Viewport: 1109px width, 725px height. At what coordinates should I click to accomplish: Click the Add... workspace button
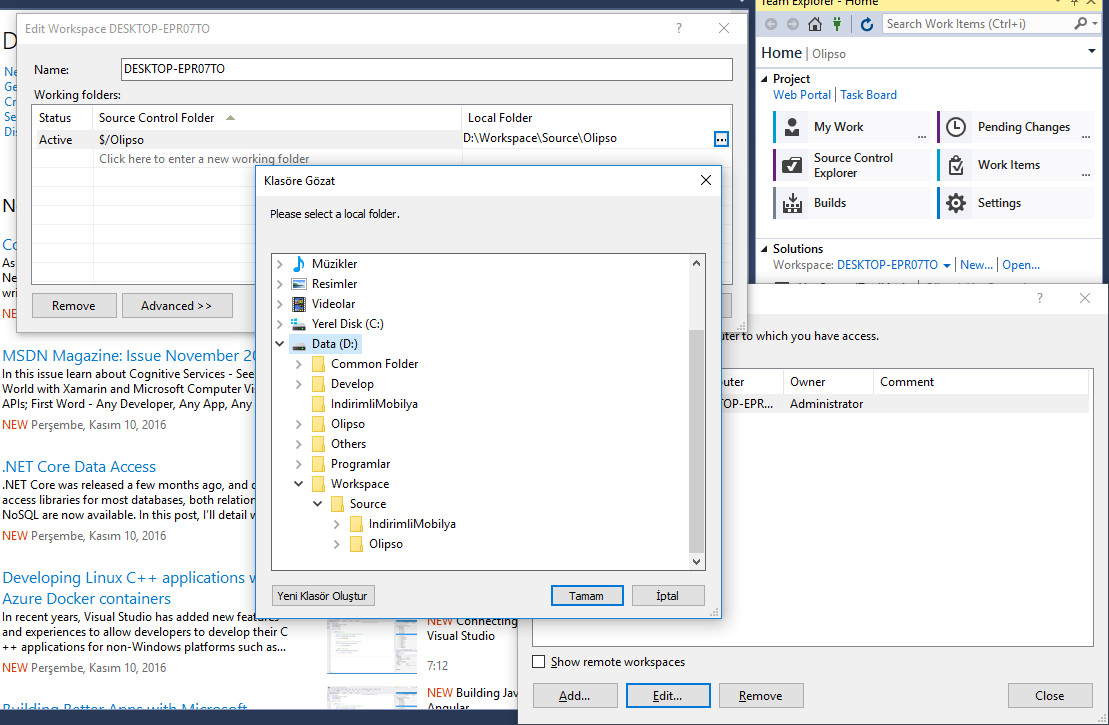(574, 696)
